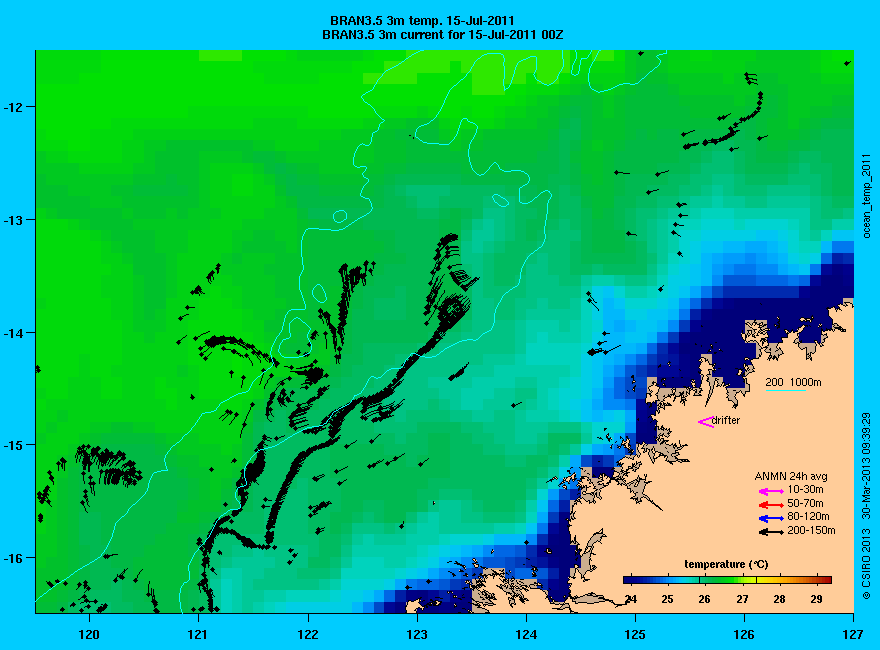The width and height of the screenshot is (880, 650).
Task: Click the latitude axis label '-15'
Action: pos(11,445)
